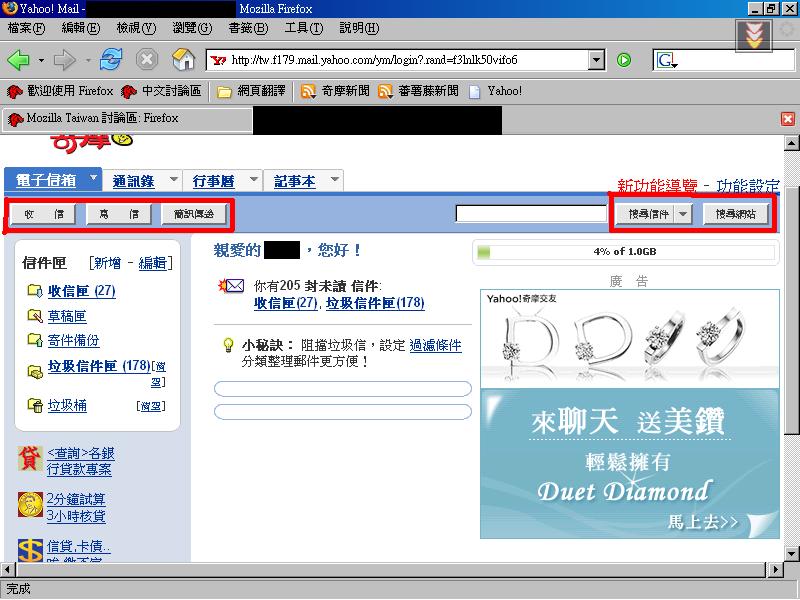Open the 過濾條件 filter link

click(435, 345)
